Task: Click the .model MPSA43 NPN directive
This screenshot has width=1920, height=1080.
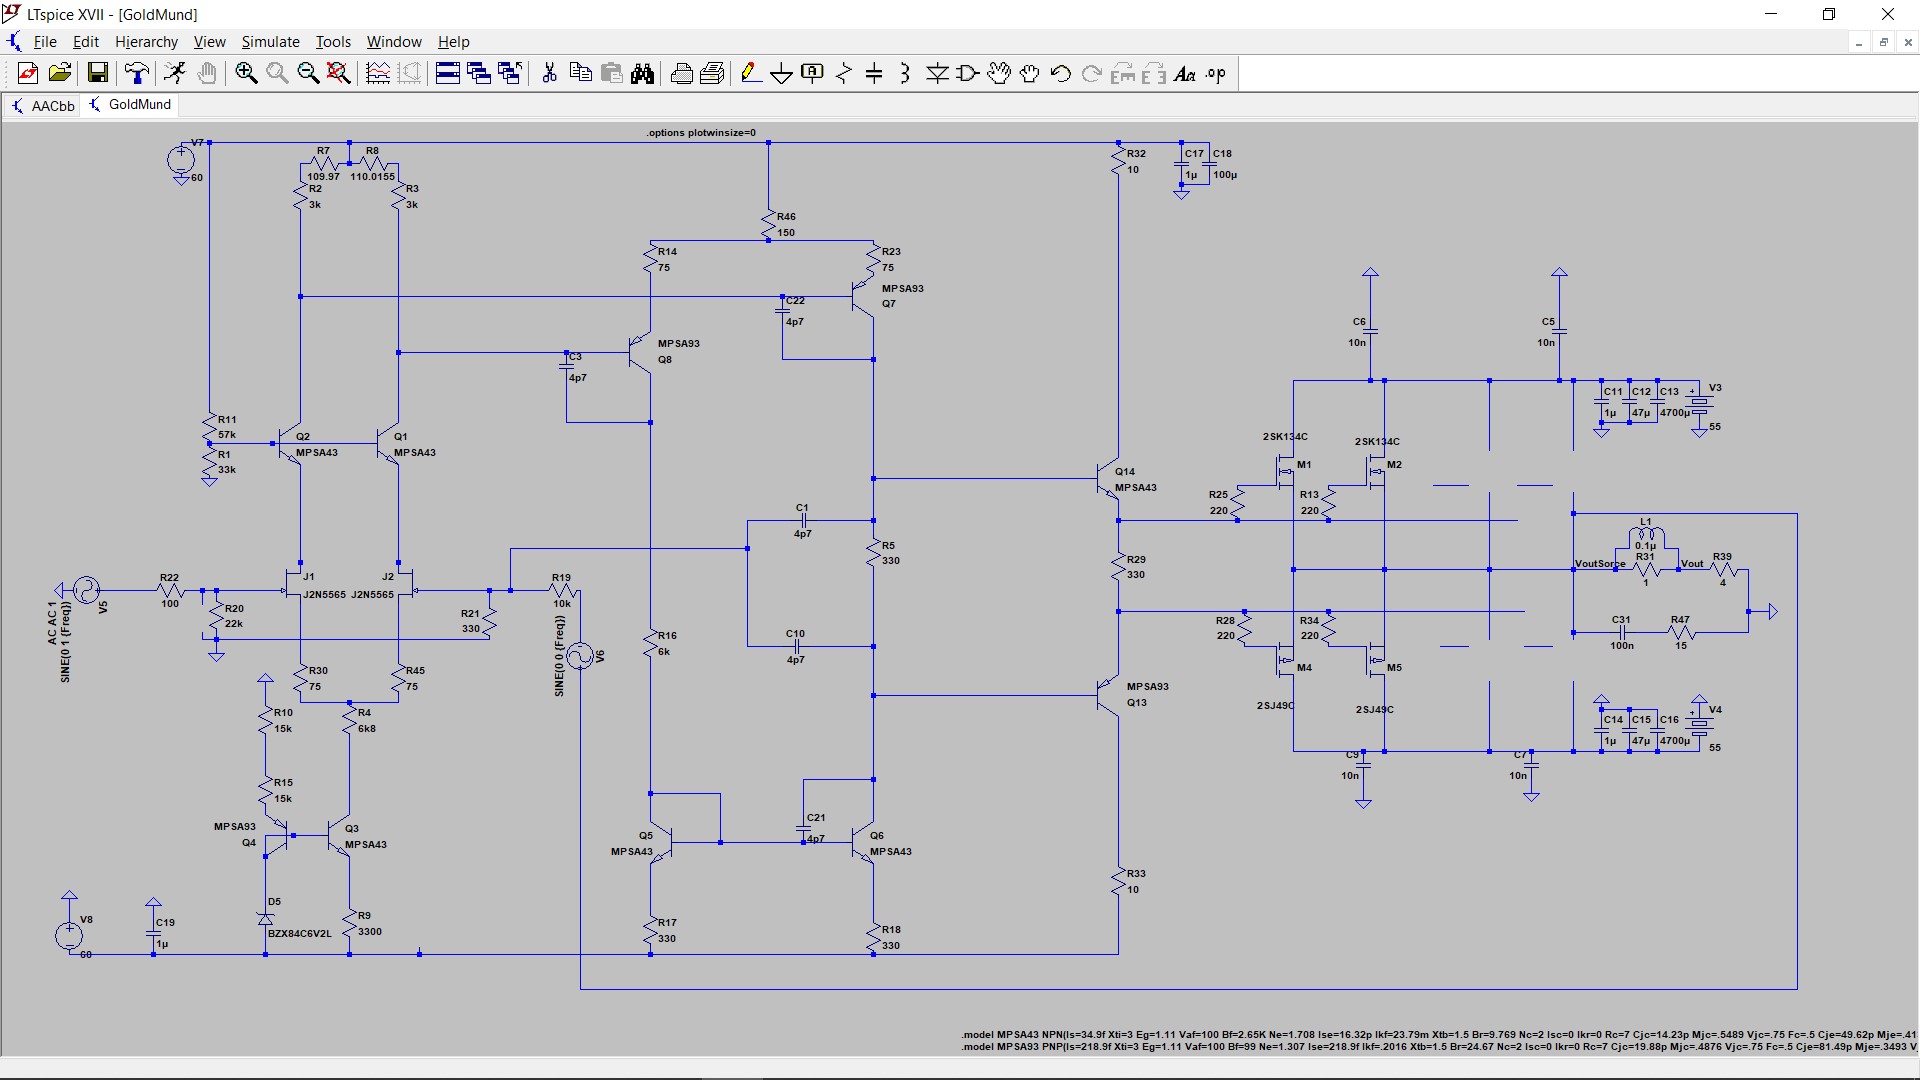Action: pos(1438,1035)
